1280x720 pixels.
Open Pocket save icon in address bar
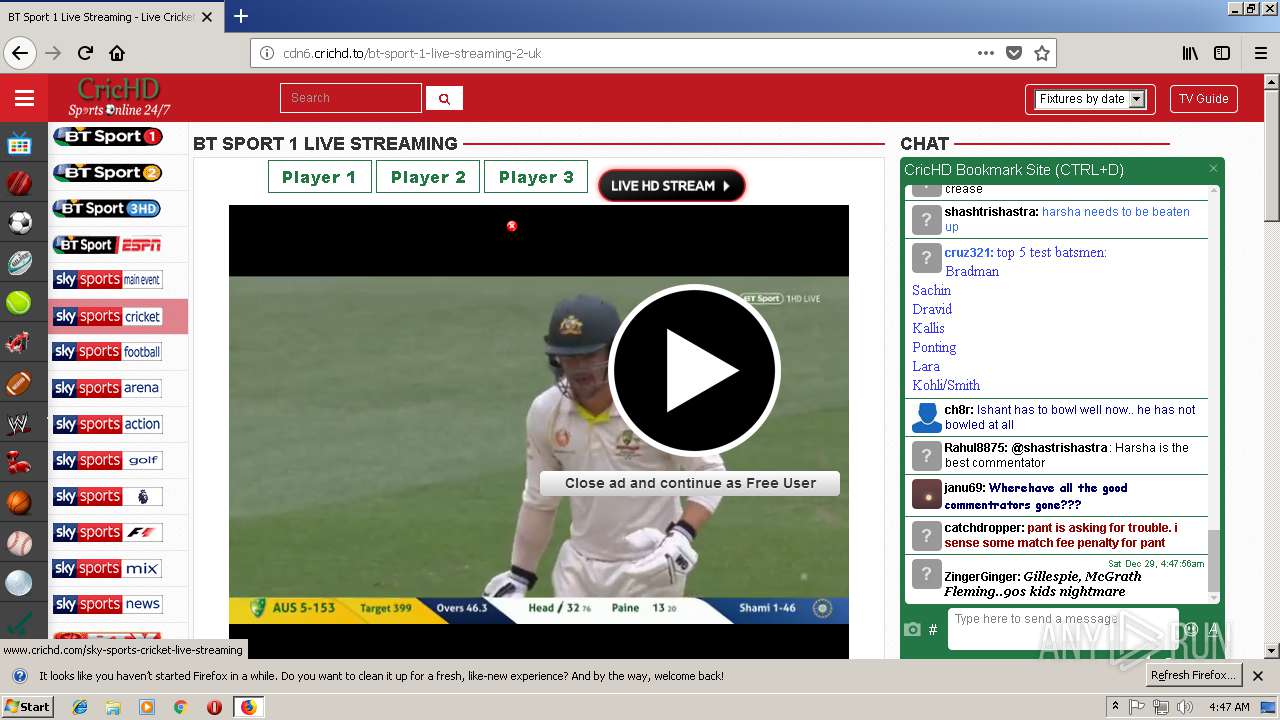pyautogui.click(x=1014, y=53)
